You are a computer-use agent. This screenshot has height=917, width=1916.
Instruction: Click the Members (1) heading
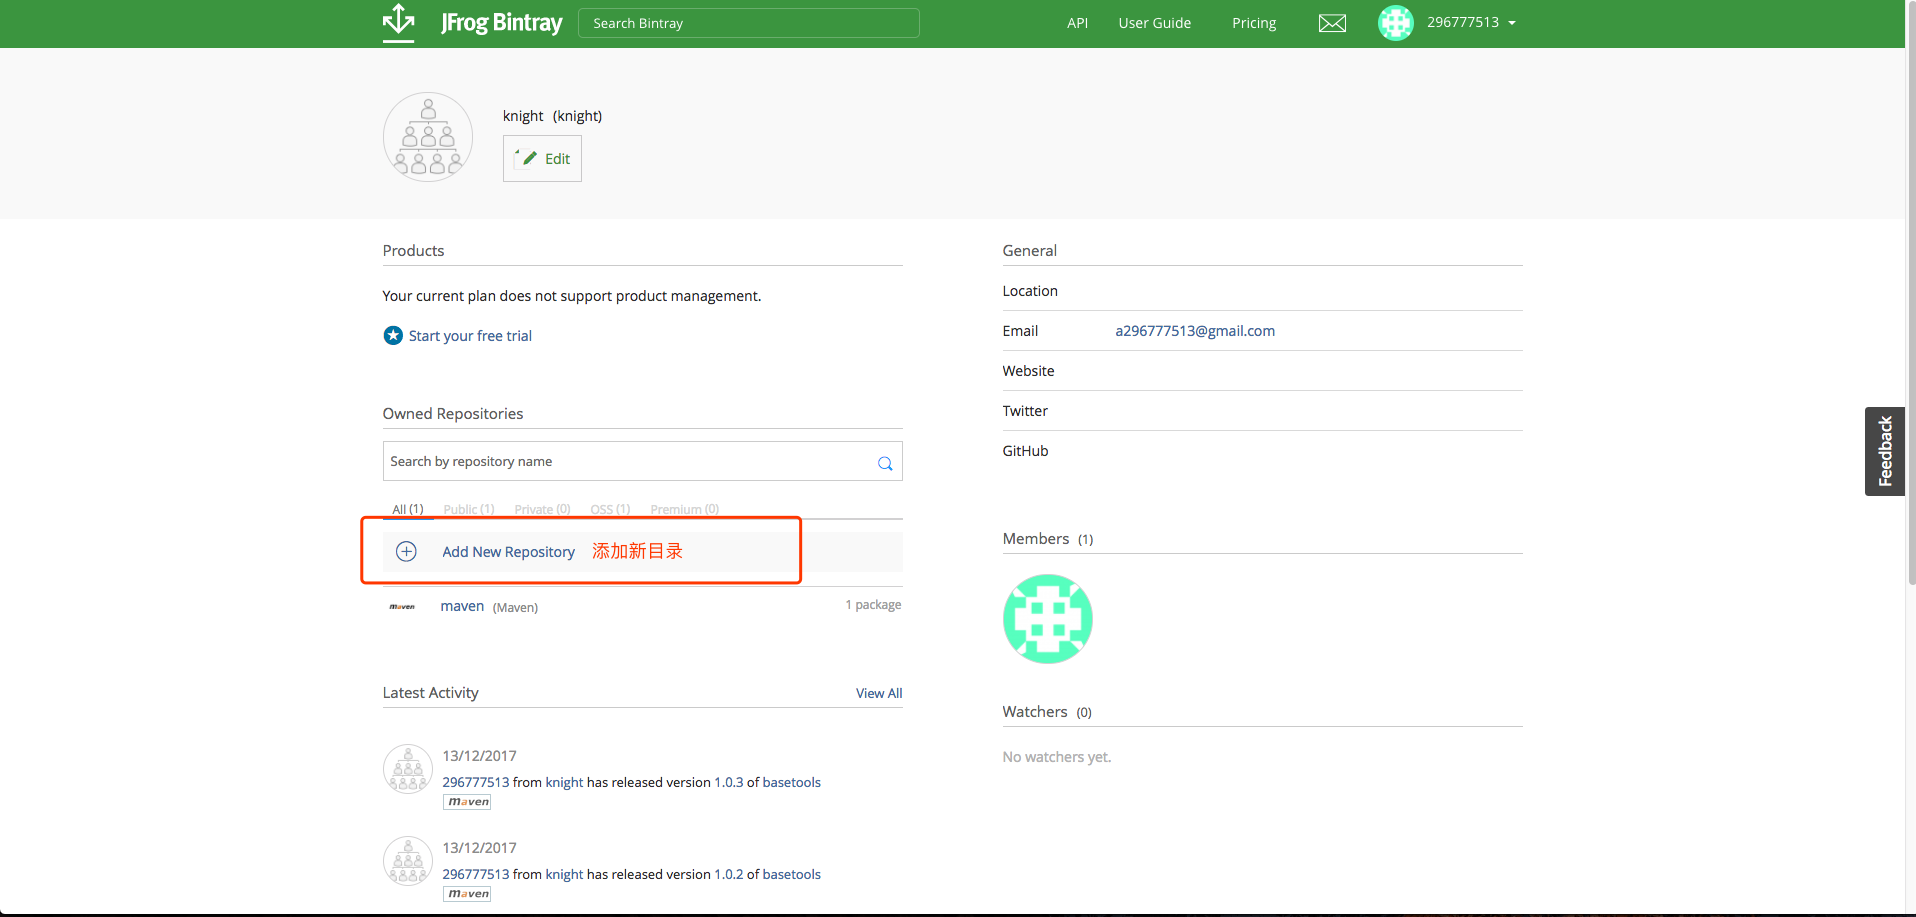click(x=1048, y=539)
